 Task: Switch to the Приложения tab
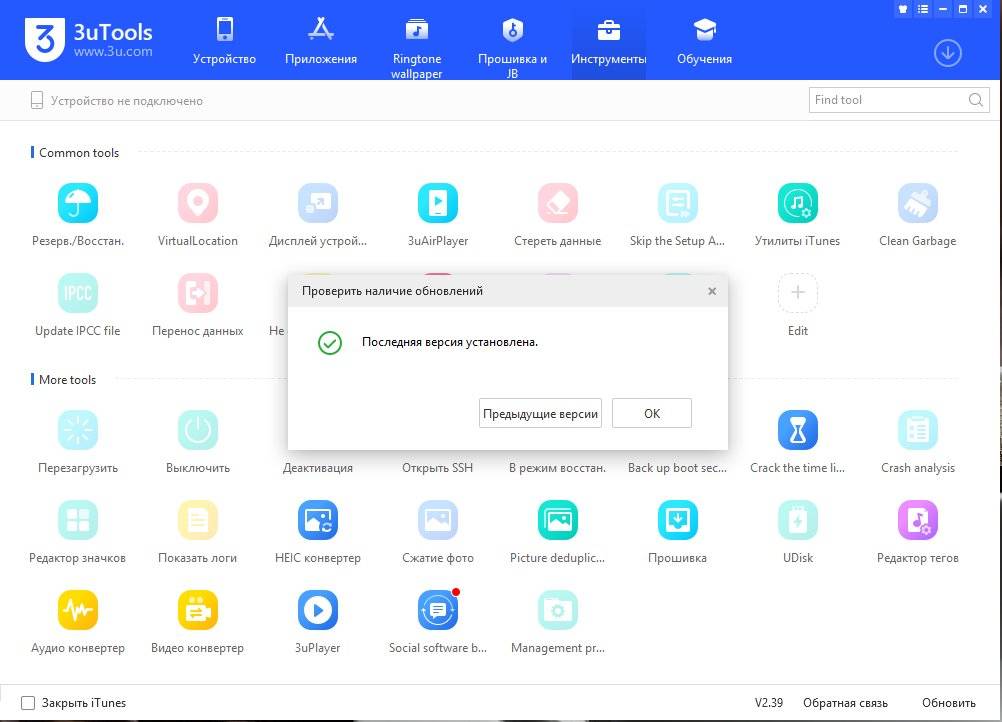tap(321, 40)
